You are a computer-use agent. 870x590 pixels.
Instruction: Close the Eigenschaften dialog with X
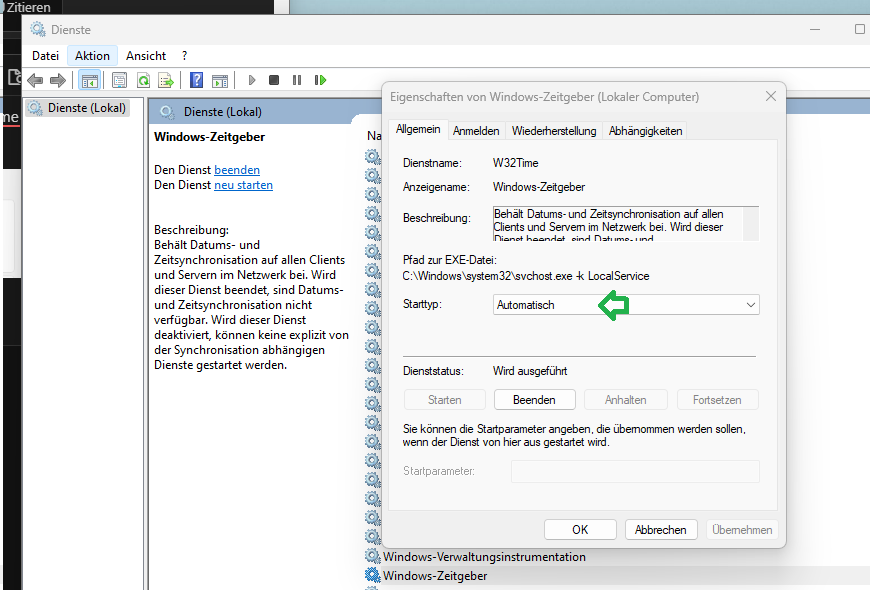coord(771,96)
